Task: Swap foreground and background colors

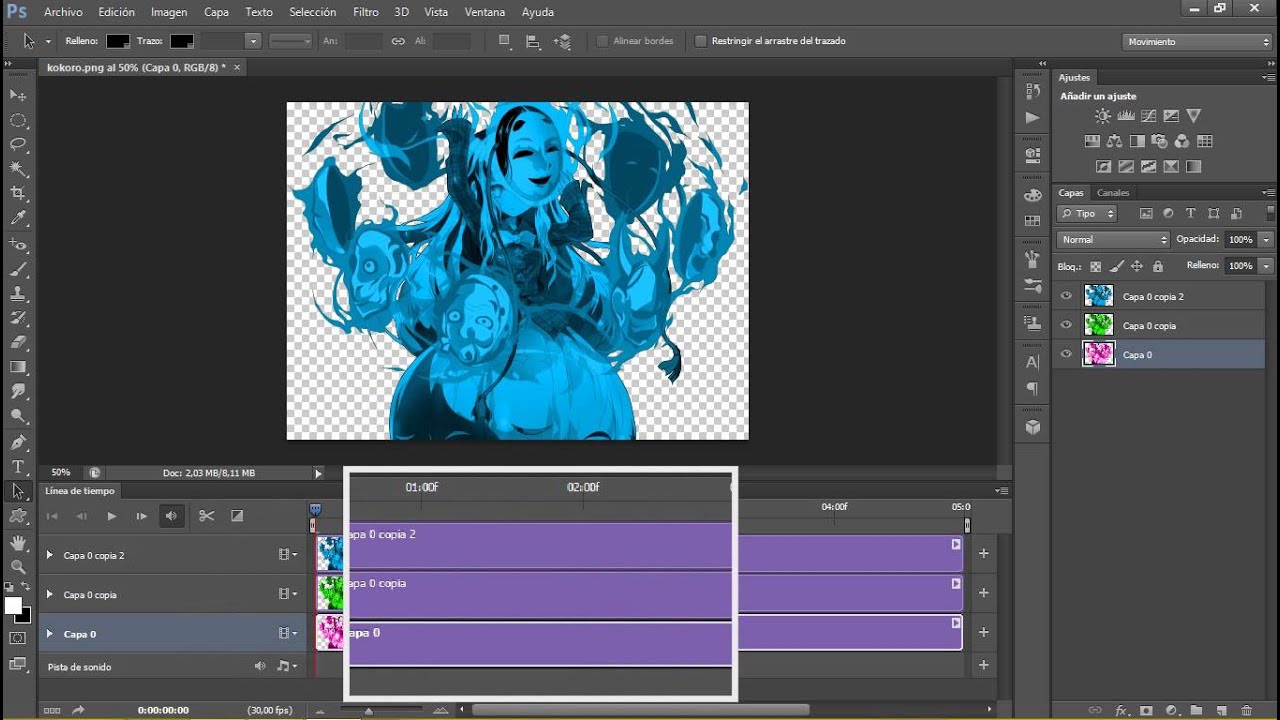Action: point(26,587)
